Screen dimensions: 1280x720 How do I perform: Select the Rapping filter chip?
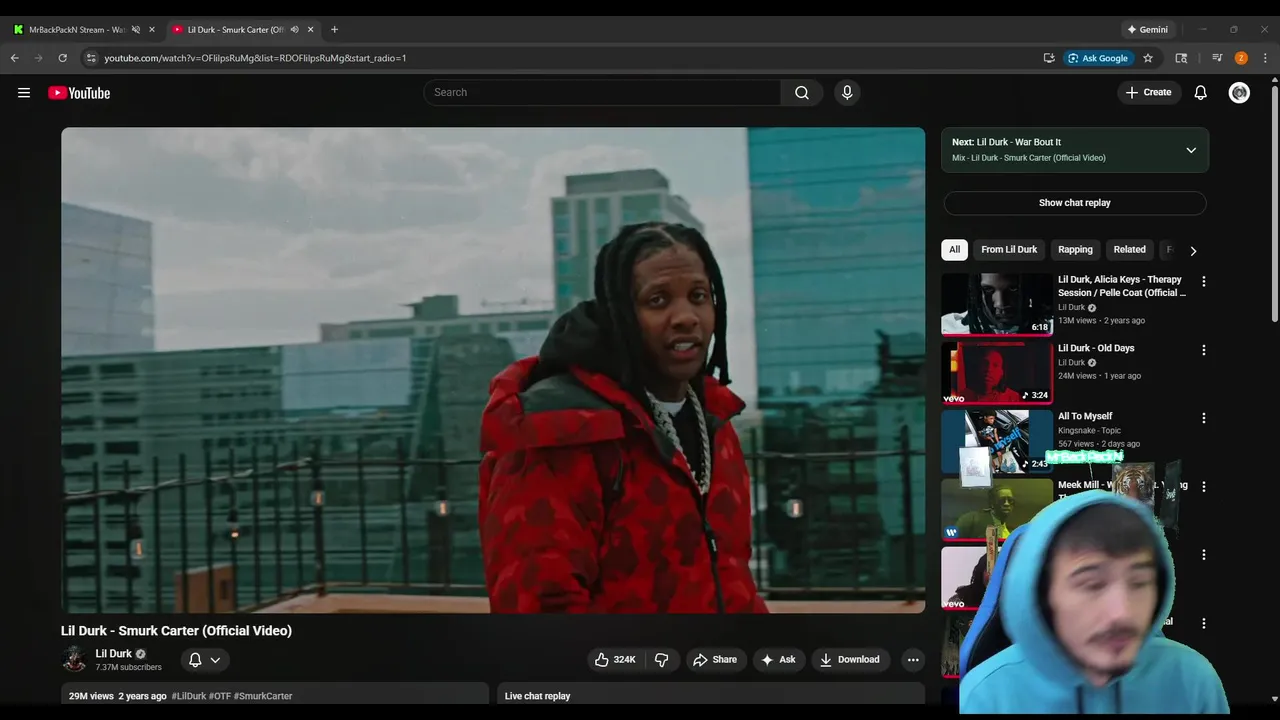pos(1076,250)
